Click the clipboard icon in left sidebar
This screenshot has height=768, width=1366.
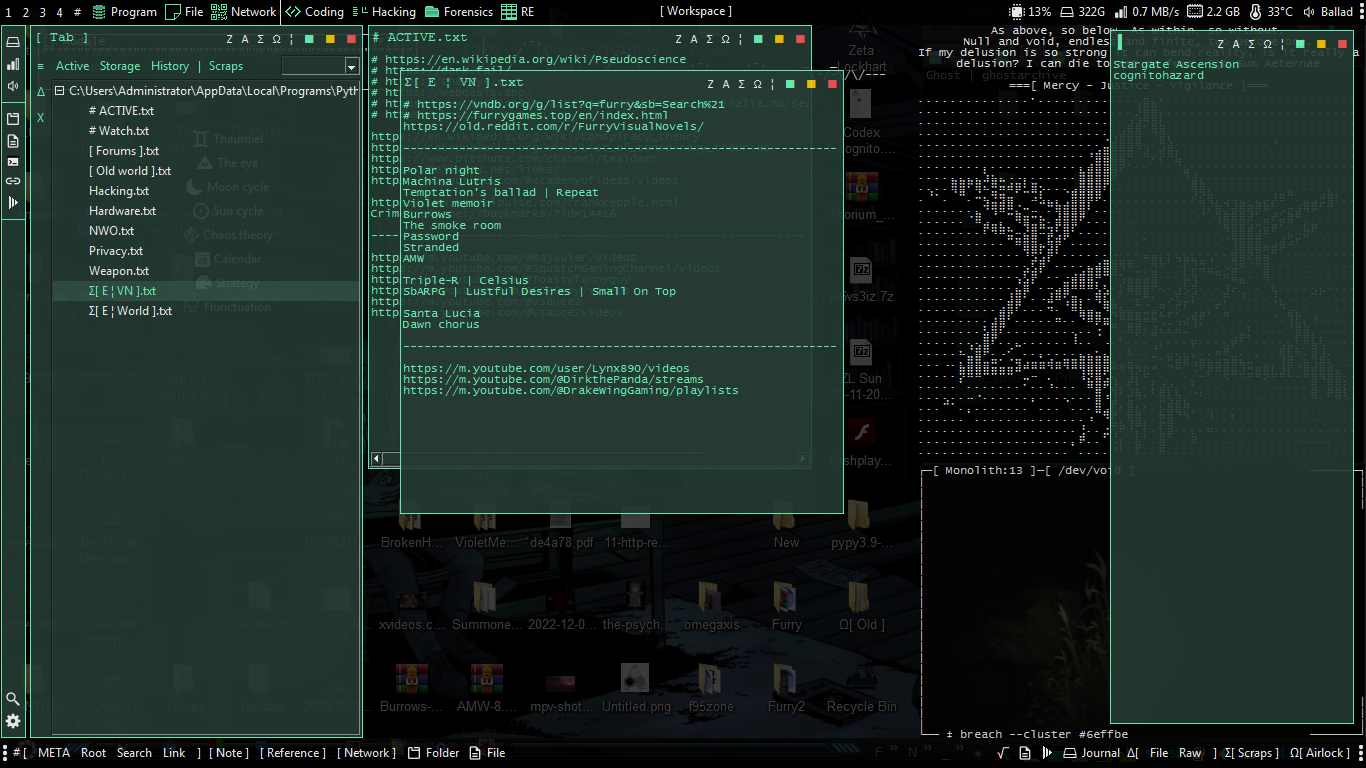(13, 118)
